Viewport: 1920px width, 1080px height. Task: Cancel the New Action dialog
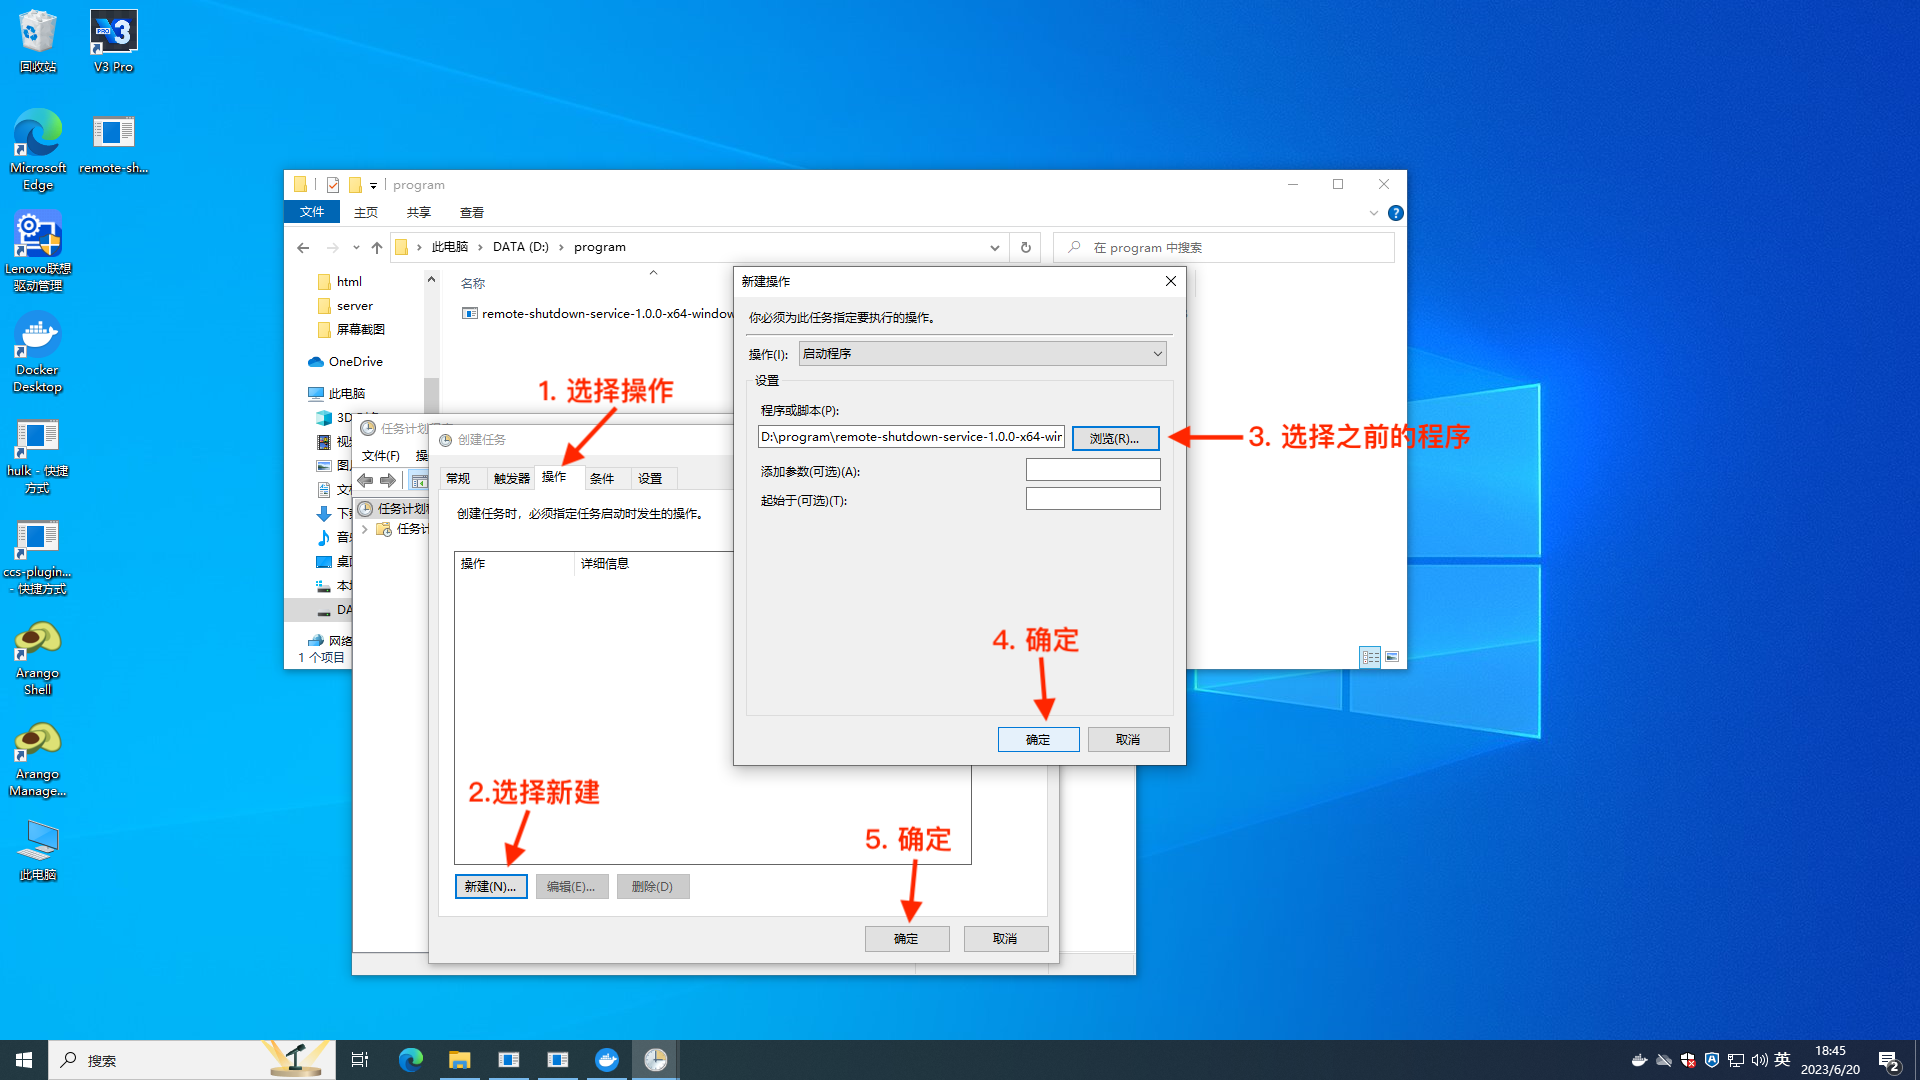pyautogui.click(x=1128, y=739)
